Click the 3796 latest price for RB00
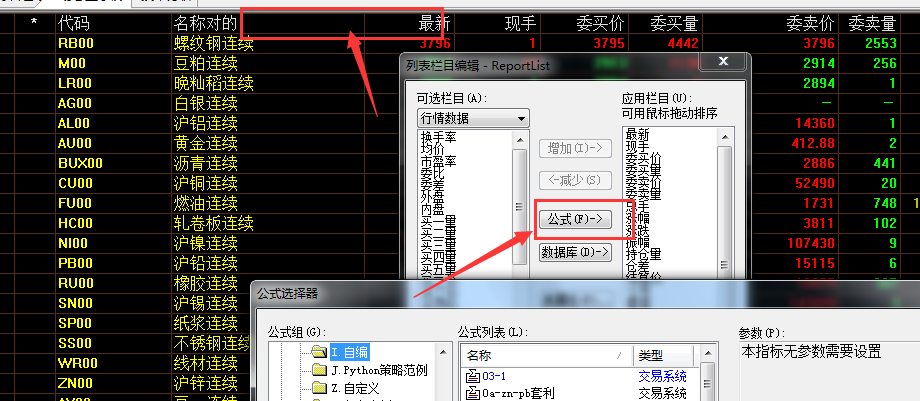This screenshot has width=920, height=401. click(435, 43)
